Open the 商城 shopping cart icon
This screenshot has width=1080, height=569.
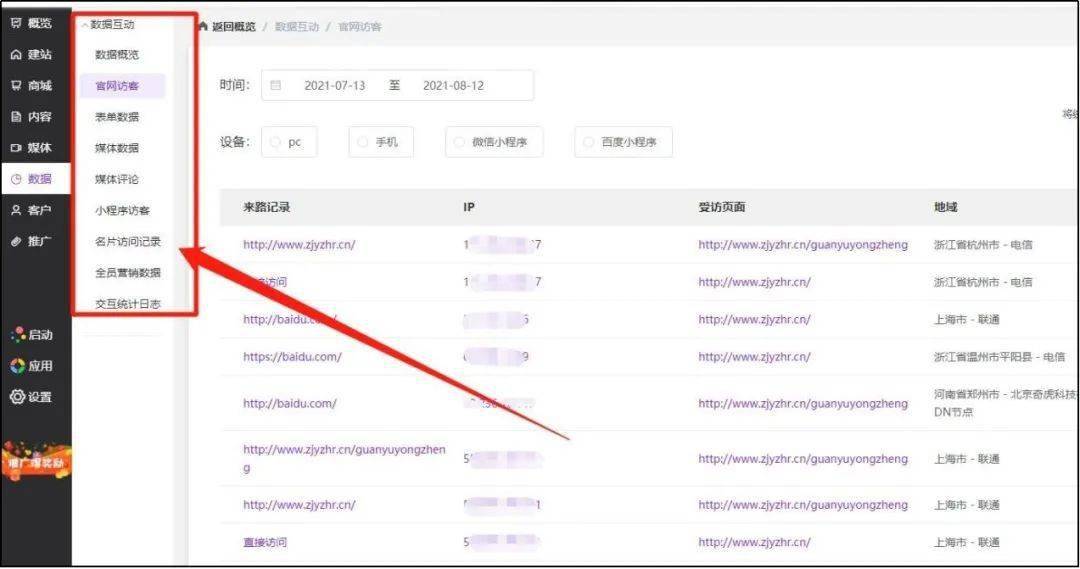(x=16, y=85)
